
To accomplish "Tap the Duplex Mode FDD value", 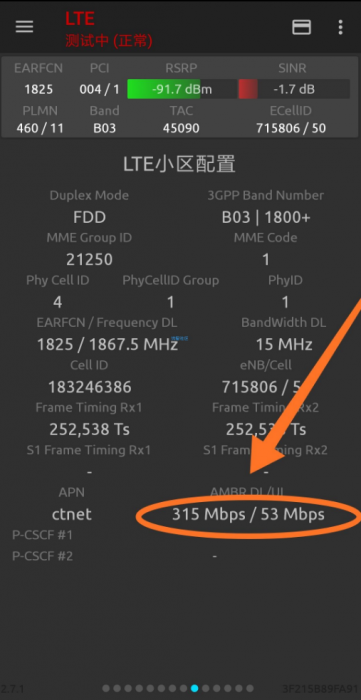I will tap(90, 217).
